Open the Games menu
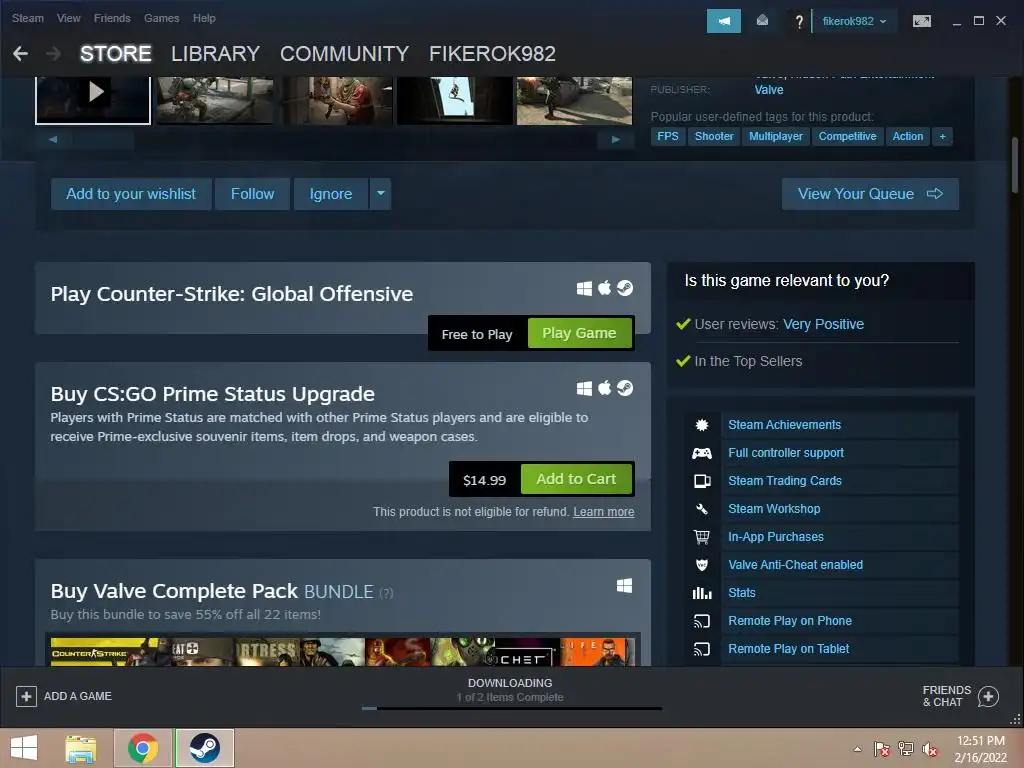1024x768 pixels. (x=161, y=18)
